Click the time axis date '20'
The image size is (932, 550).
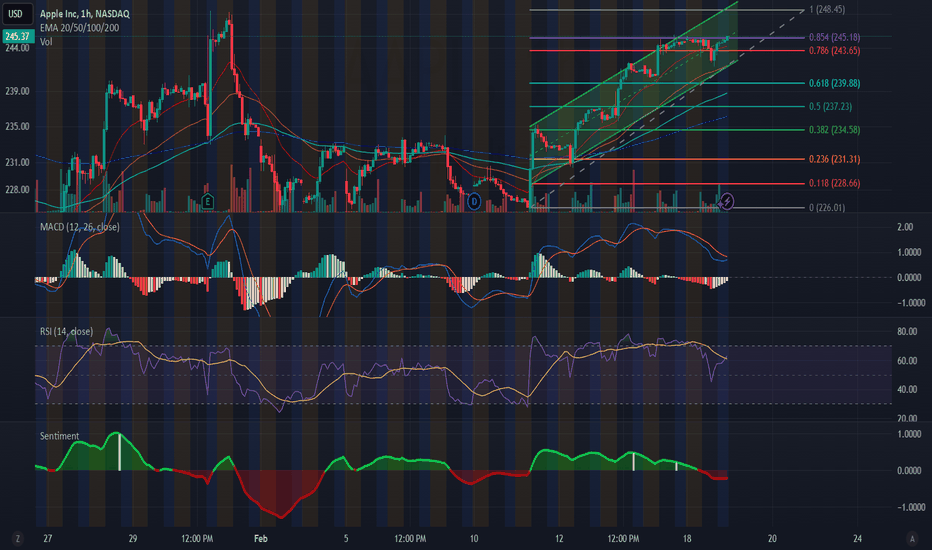point(772,539)
